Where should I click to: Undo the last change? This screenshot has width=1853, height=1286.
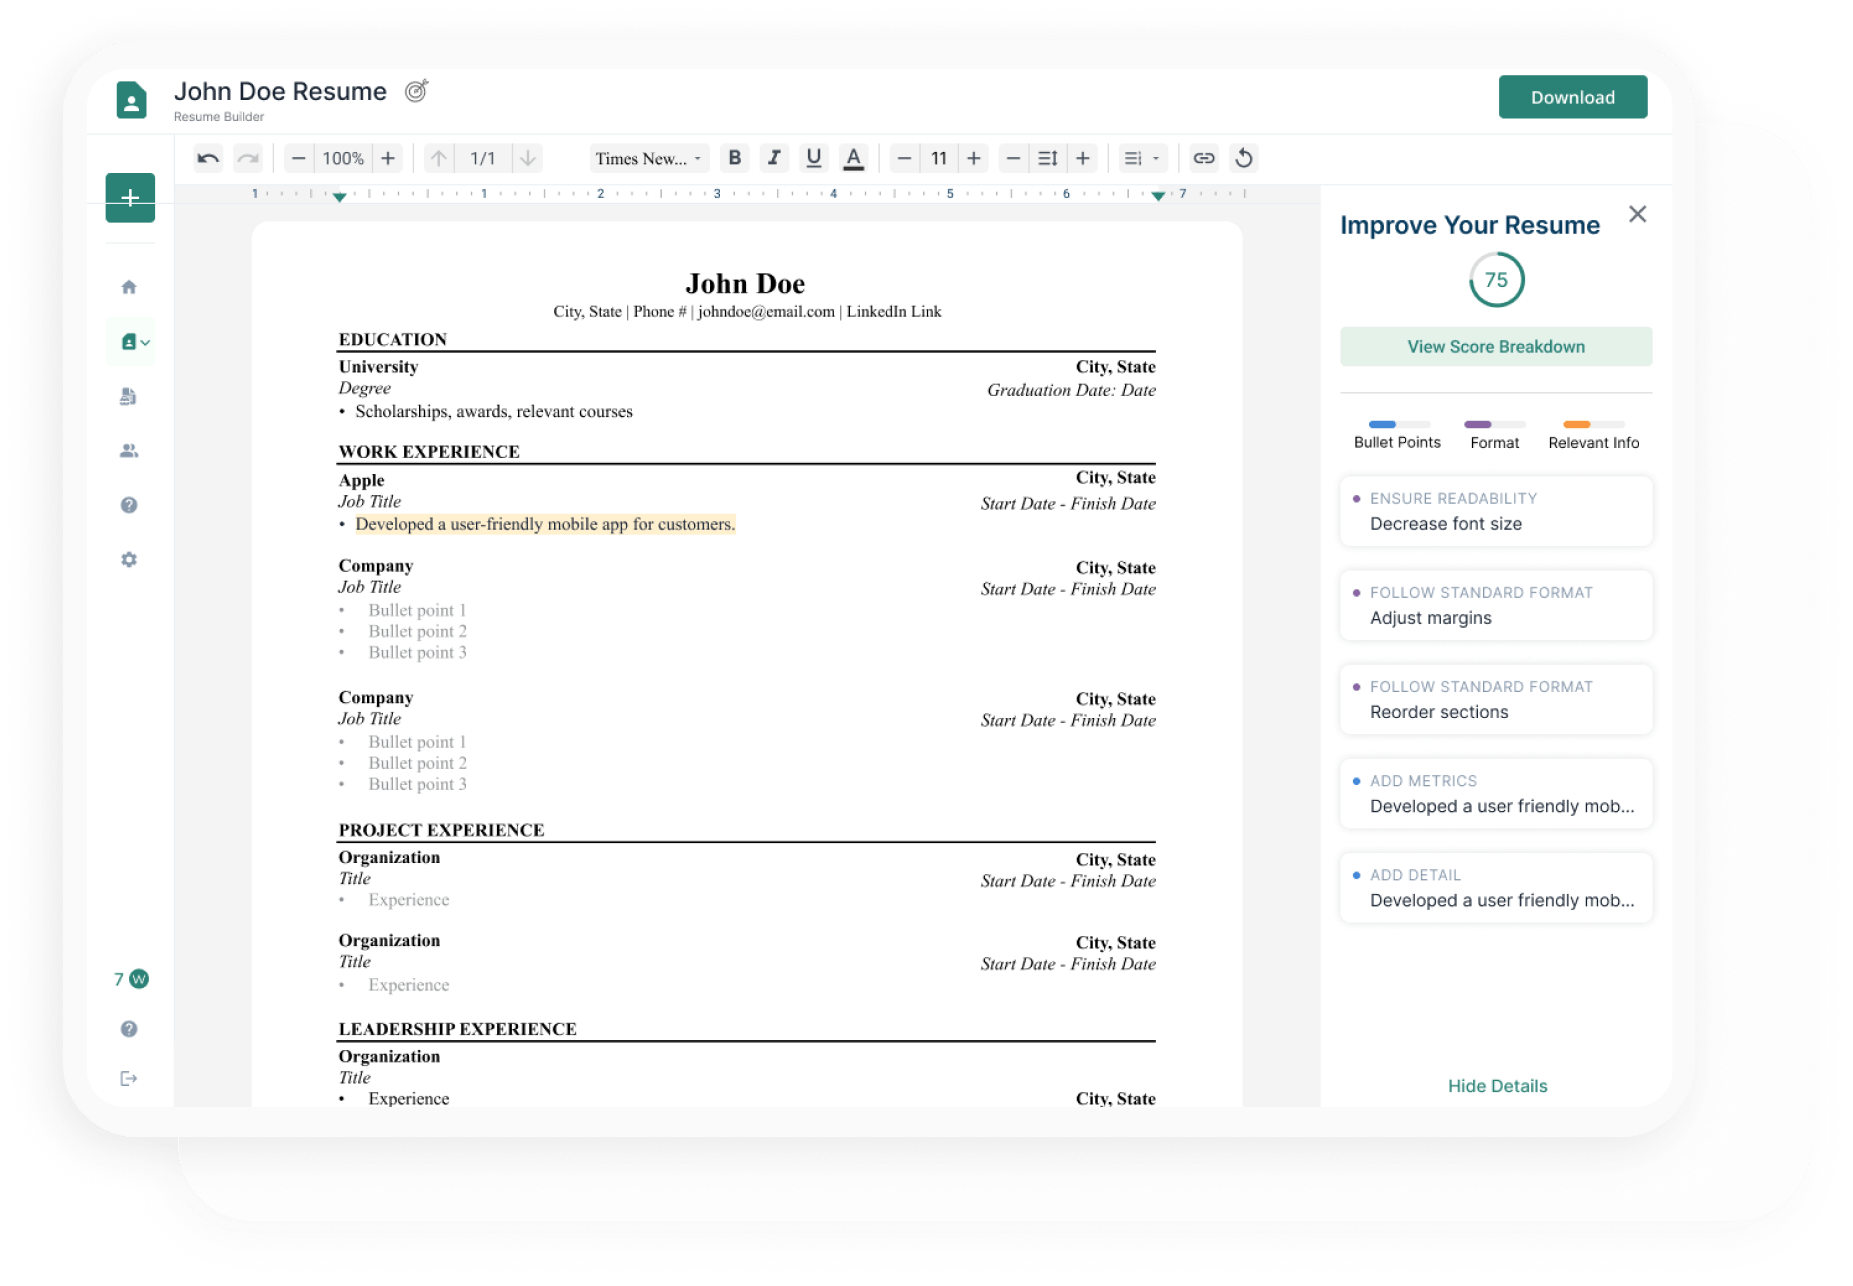[208, 158]
